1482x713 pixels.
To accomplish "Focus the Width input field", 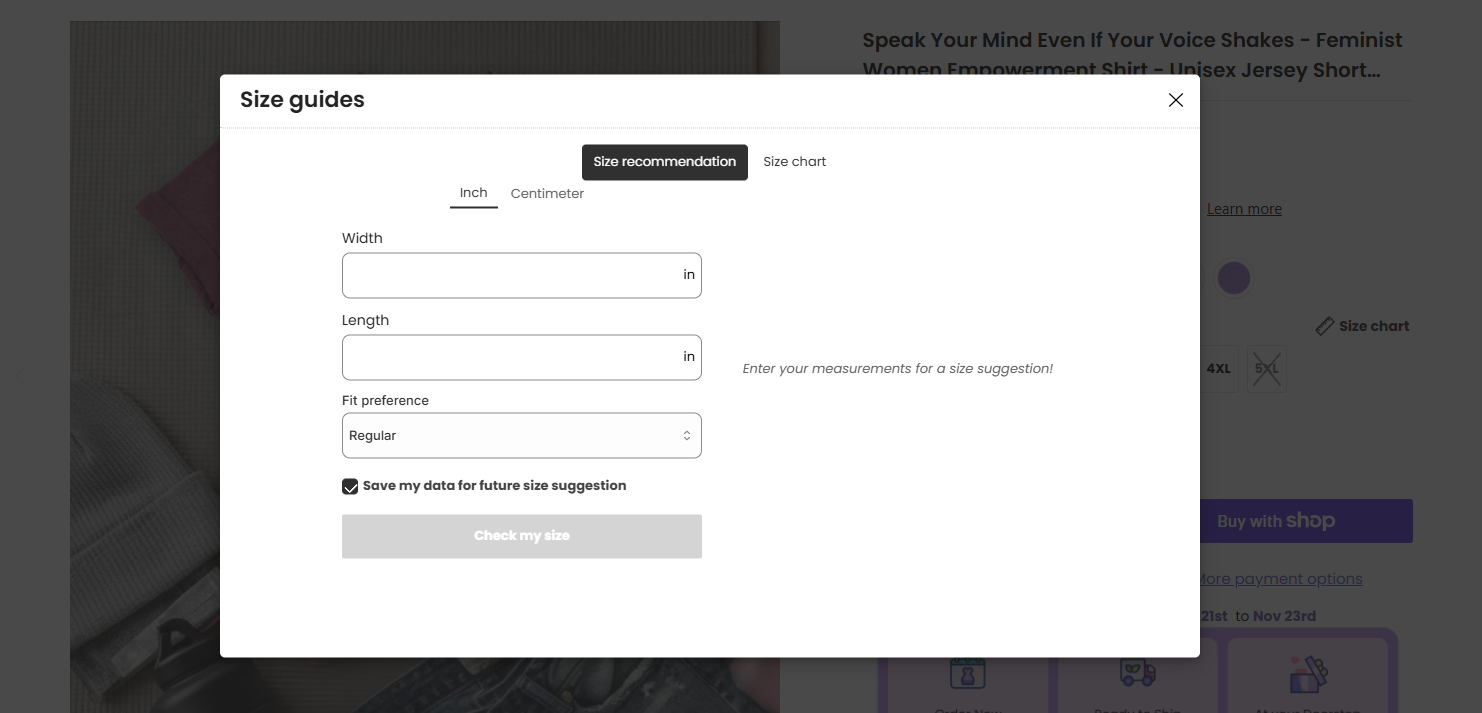I will (x=510, y=275).
